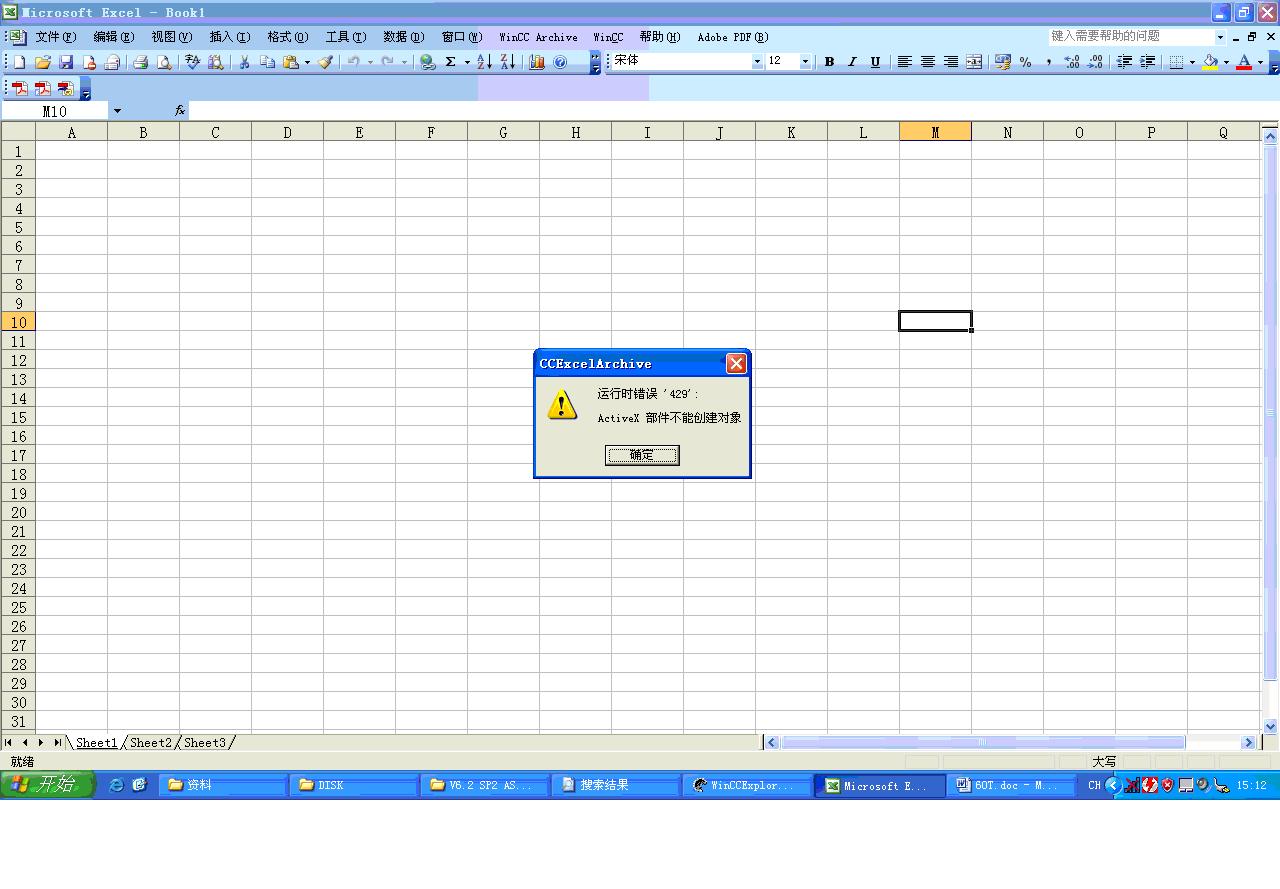Switch to the Sheet2 tab
Viewport: 1280px width, 889px height.
click(151, 743)
